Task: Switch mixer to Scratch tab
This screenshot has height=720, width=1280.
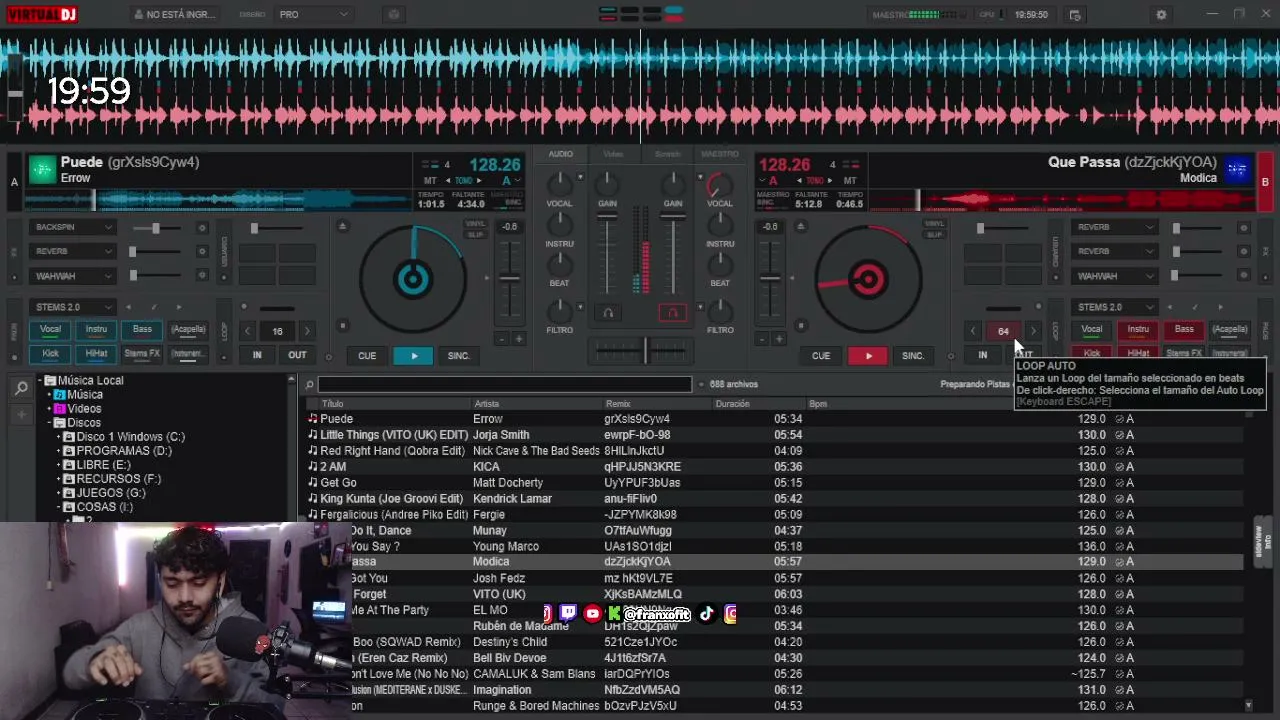Action: tap(667, 154)
